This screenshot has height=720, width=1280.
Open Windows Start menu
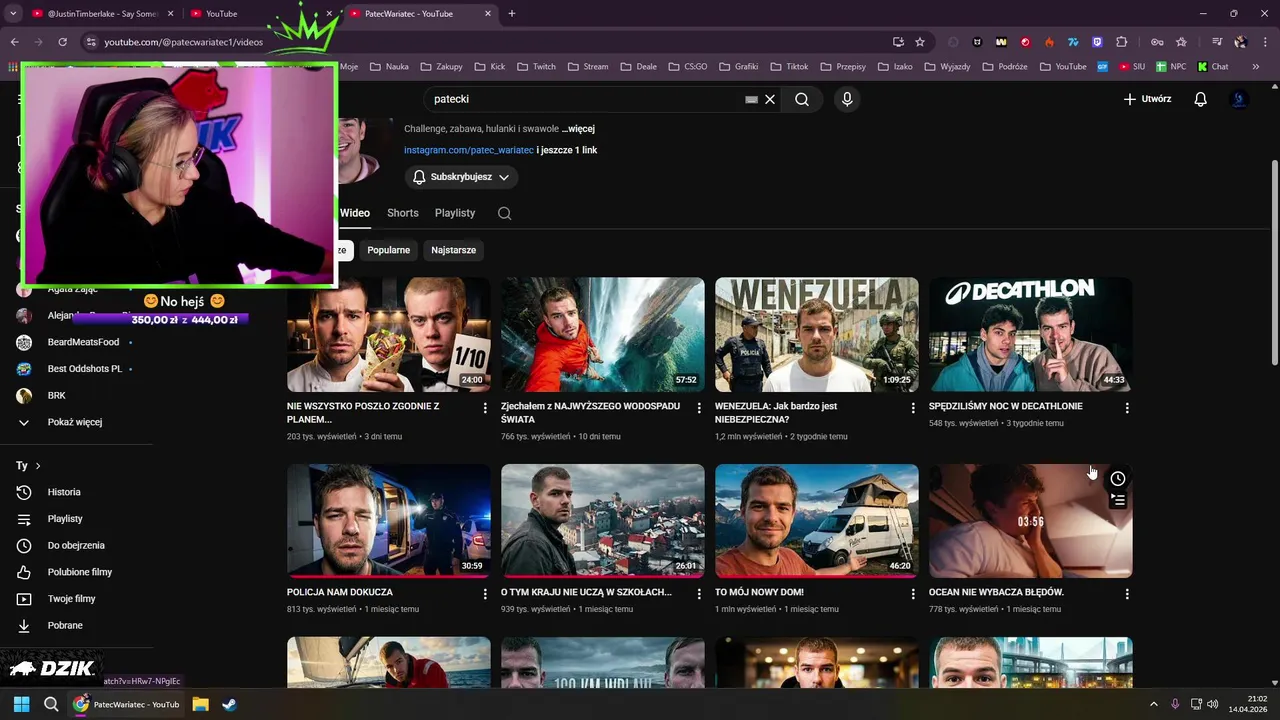[x=22, y=704]
